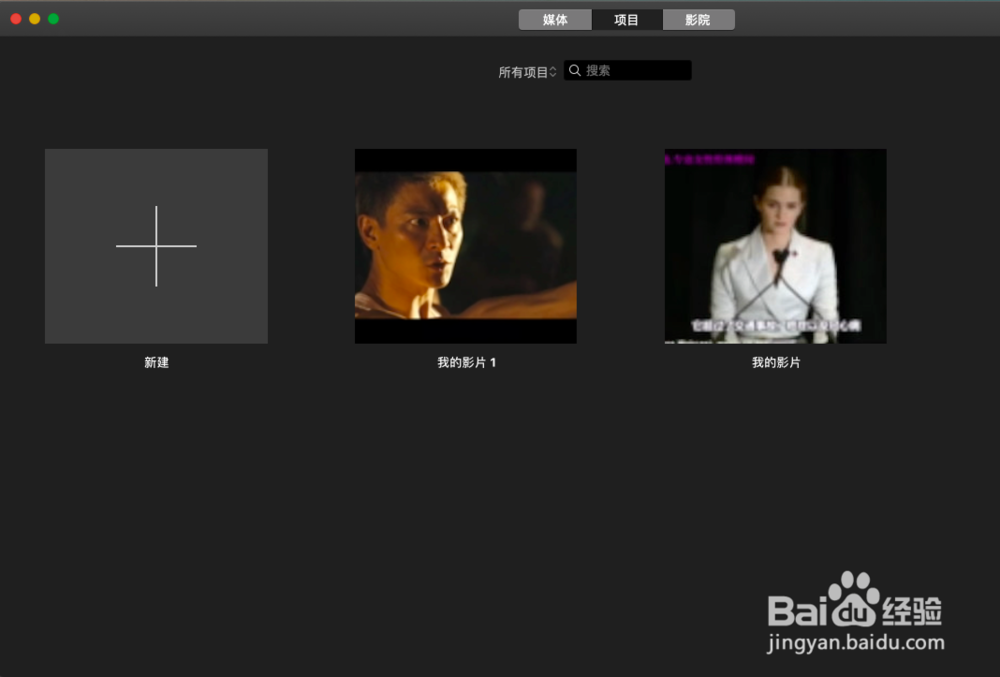Open the 我的影片 1 project thumbnail
This screenshot has width=1000, height=677.
pos(466,246)
